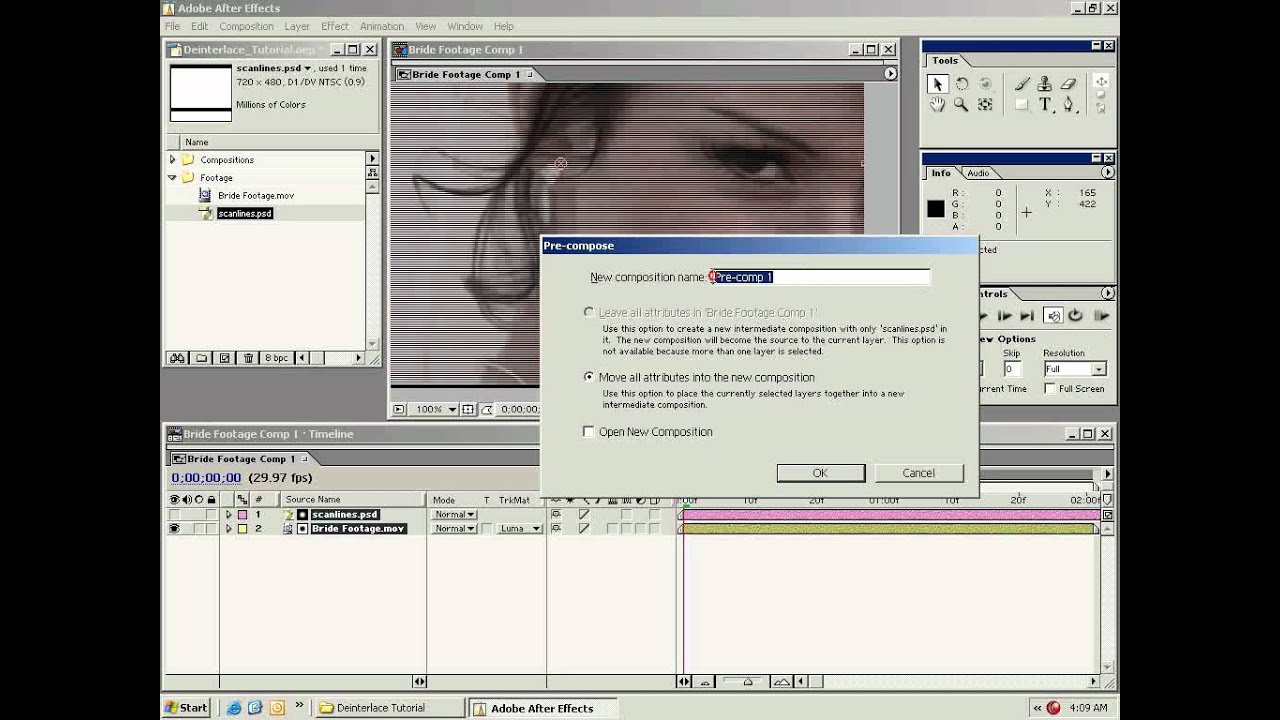Toggle the lock box for scanlines.psd layer
The height and width of the screenshot is (720, 1280).
(211, 515)
